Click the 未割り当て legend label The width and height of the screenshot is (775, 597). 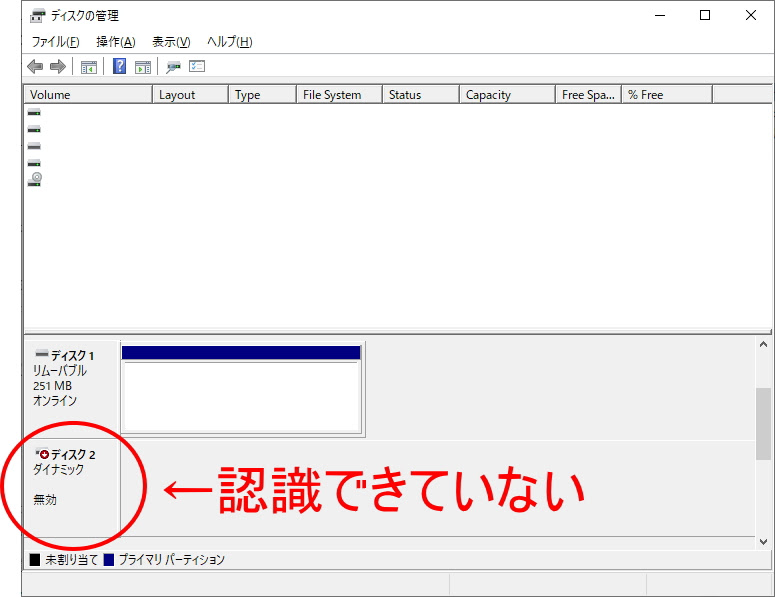point(71,559)
